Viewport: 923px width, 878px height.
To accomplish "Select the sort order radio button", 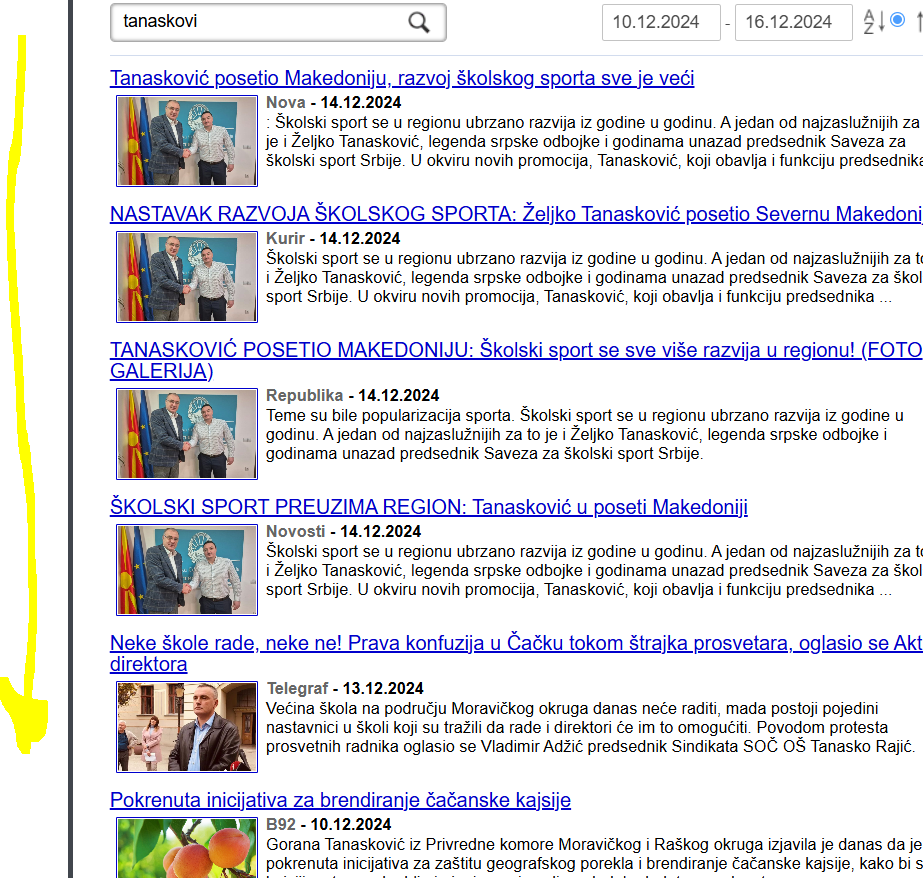I will [897, 20].
